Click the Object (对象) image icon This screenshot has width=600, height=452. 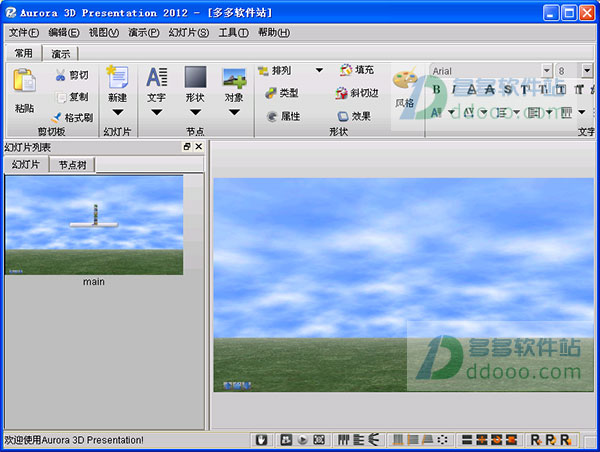coord(234,78)
